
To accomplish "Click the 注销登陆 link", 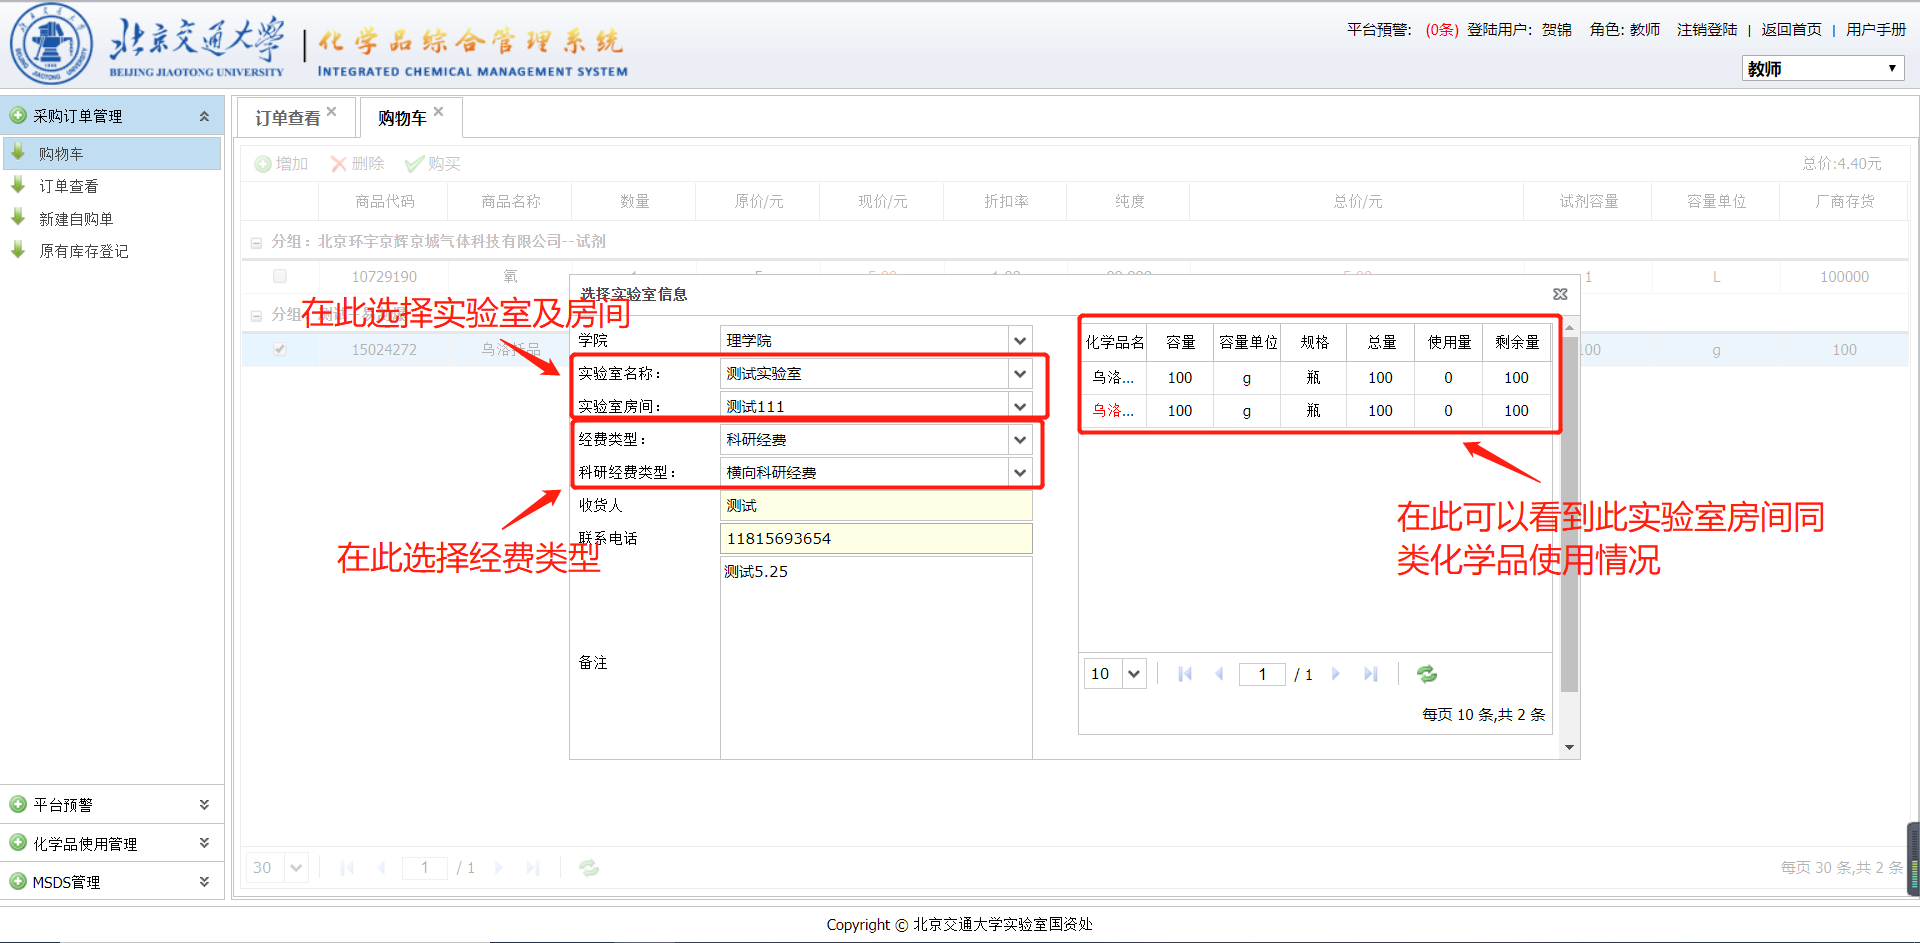I will click(x=1706, y=30).
